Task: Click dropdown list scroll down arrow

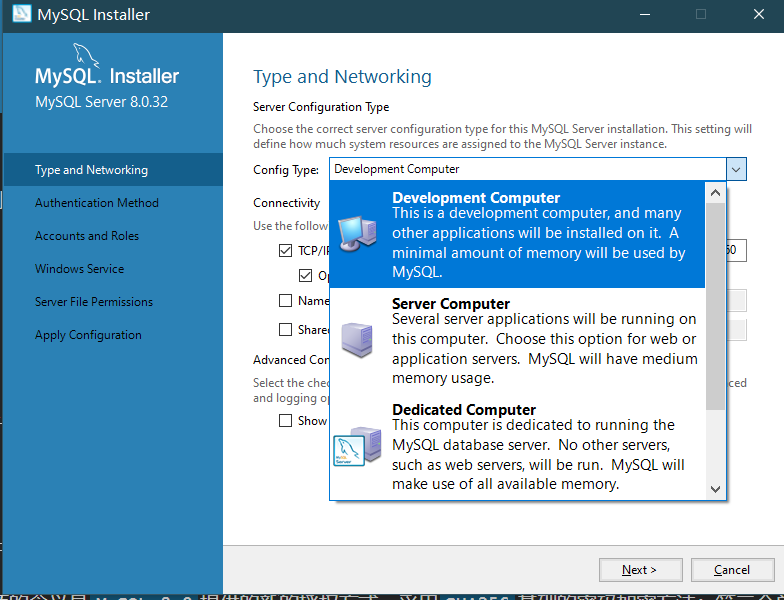Action: [716, 488]
